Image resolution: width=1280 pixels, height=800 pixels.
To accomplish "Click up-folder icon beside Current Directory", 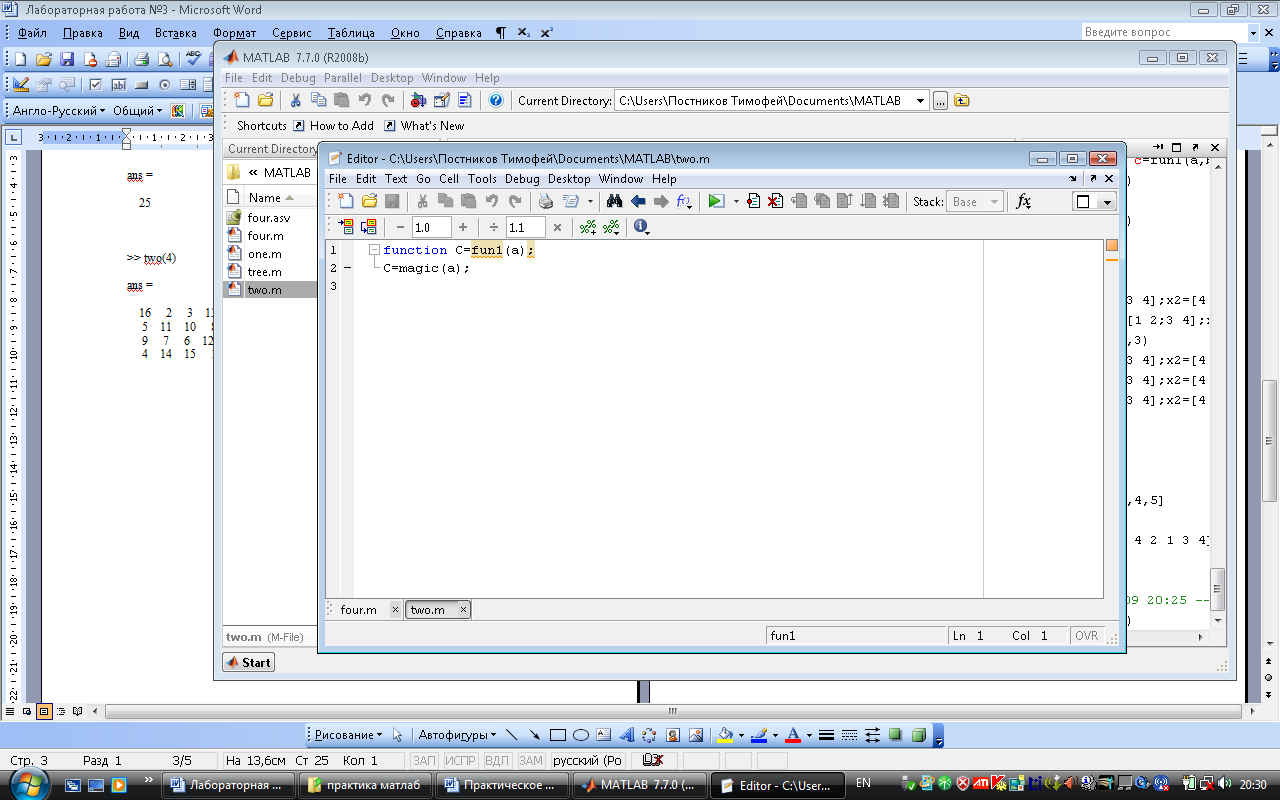I will [x=961, y=100].
